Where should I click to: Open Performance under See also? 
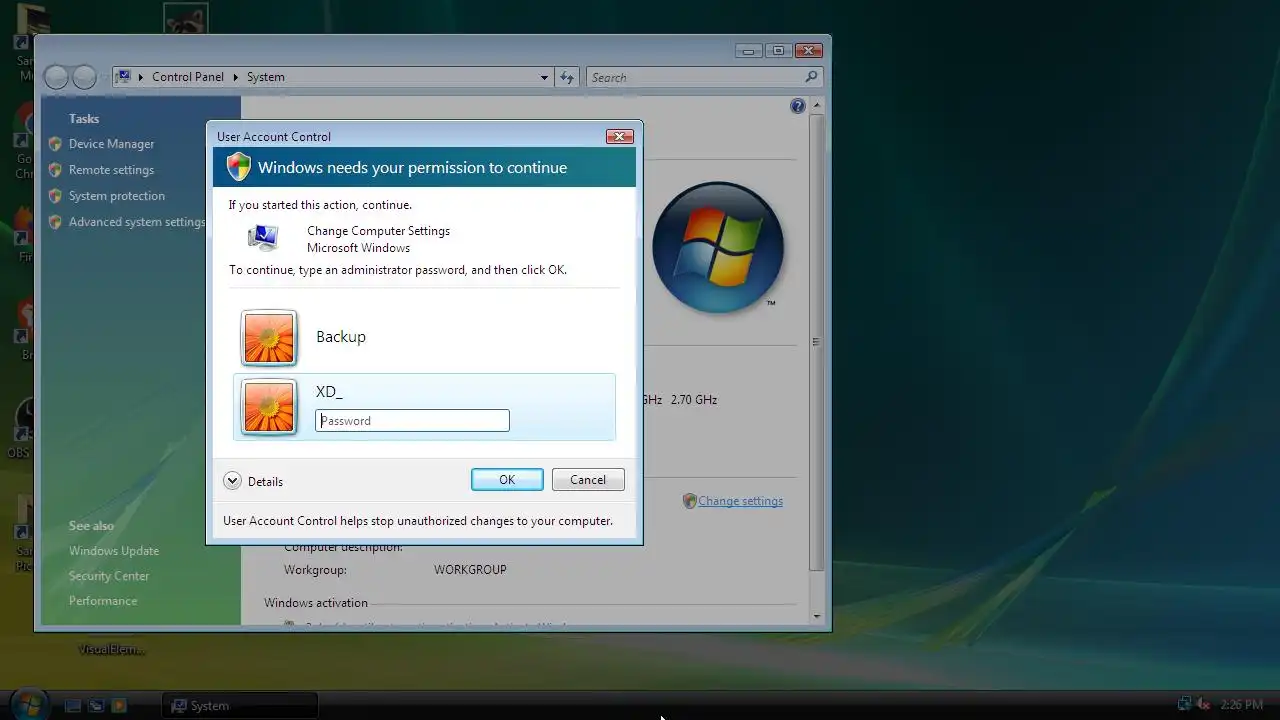pos(103,601)
